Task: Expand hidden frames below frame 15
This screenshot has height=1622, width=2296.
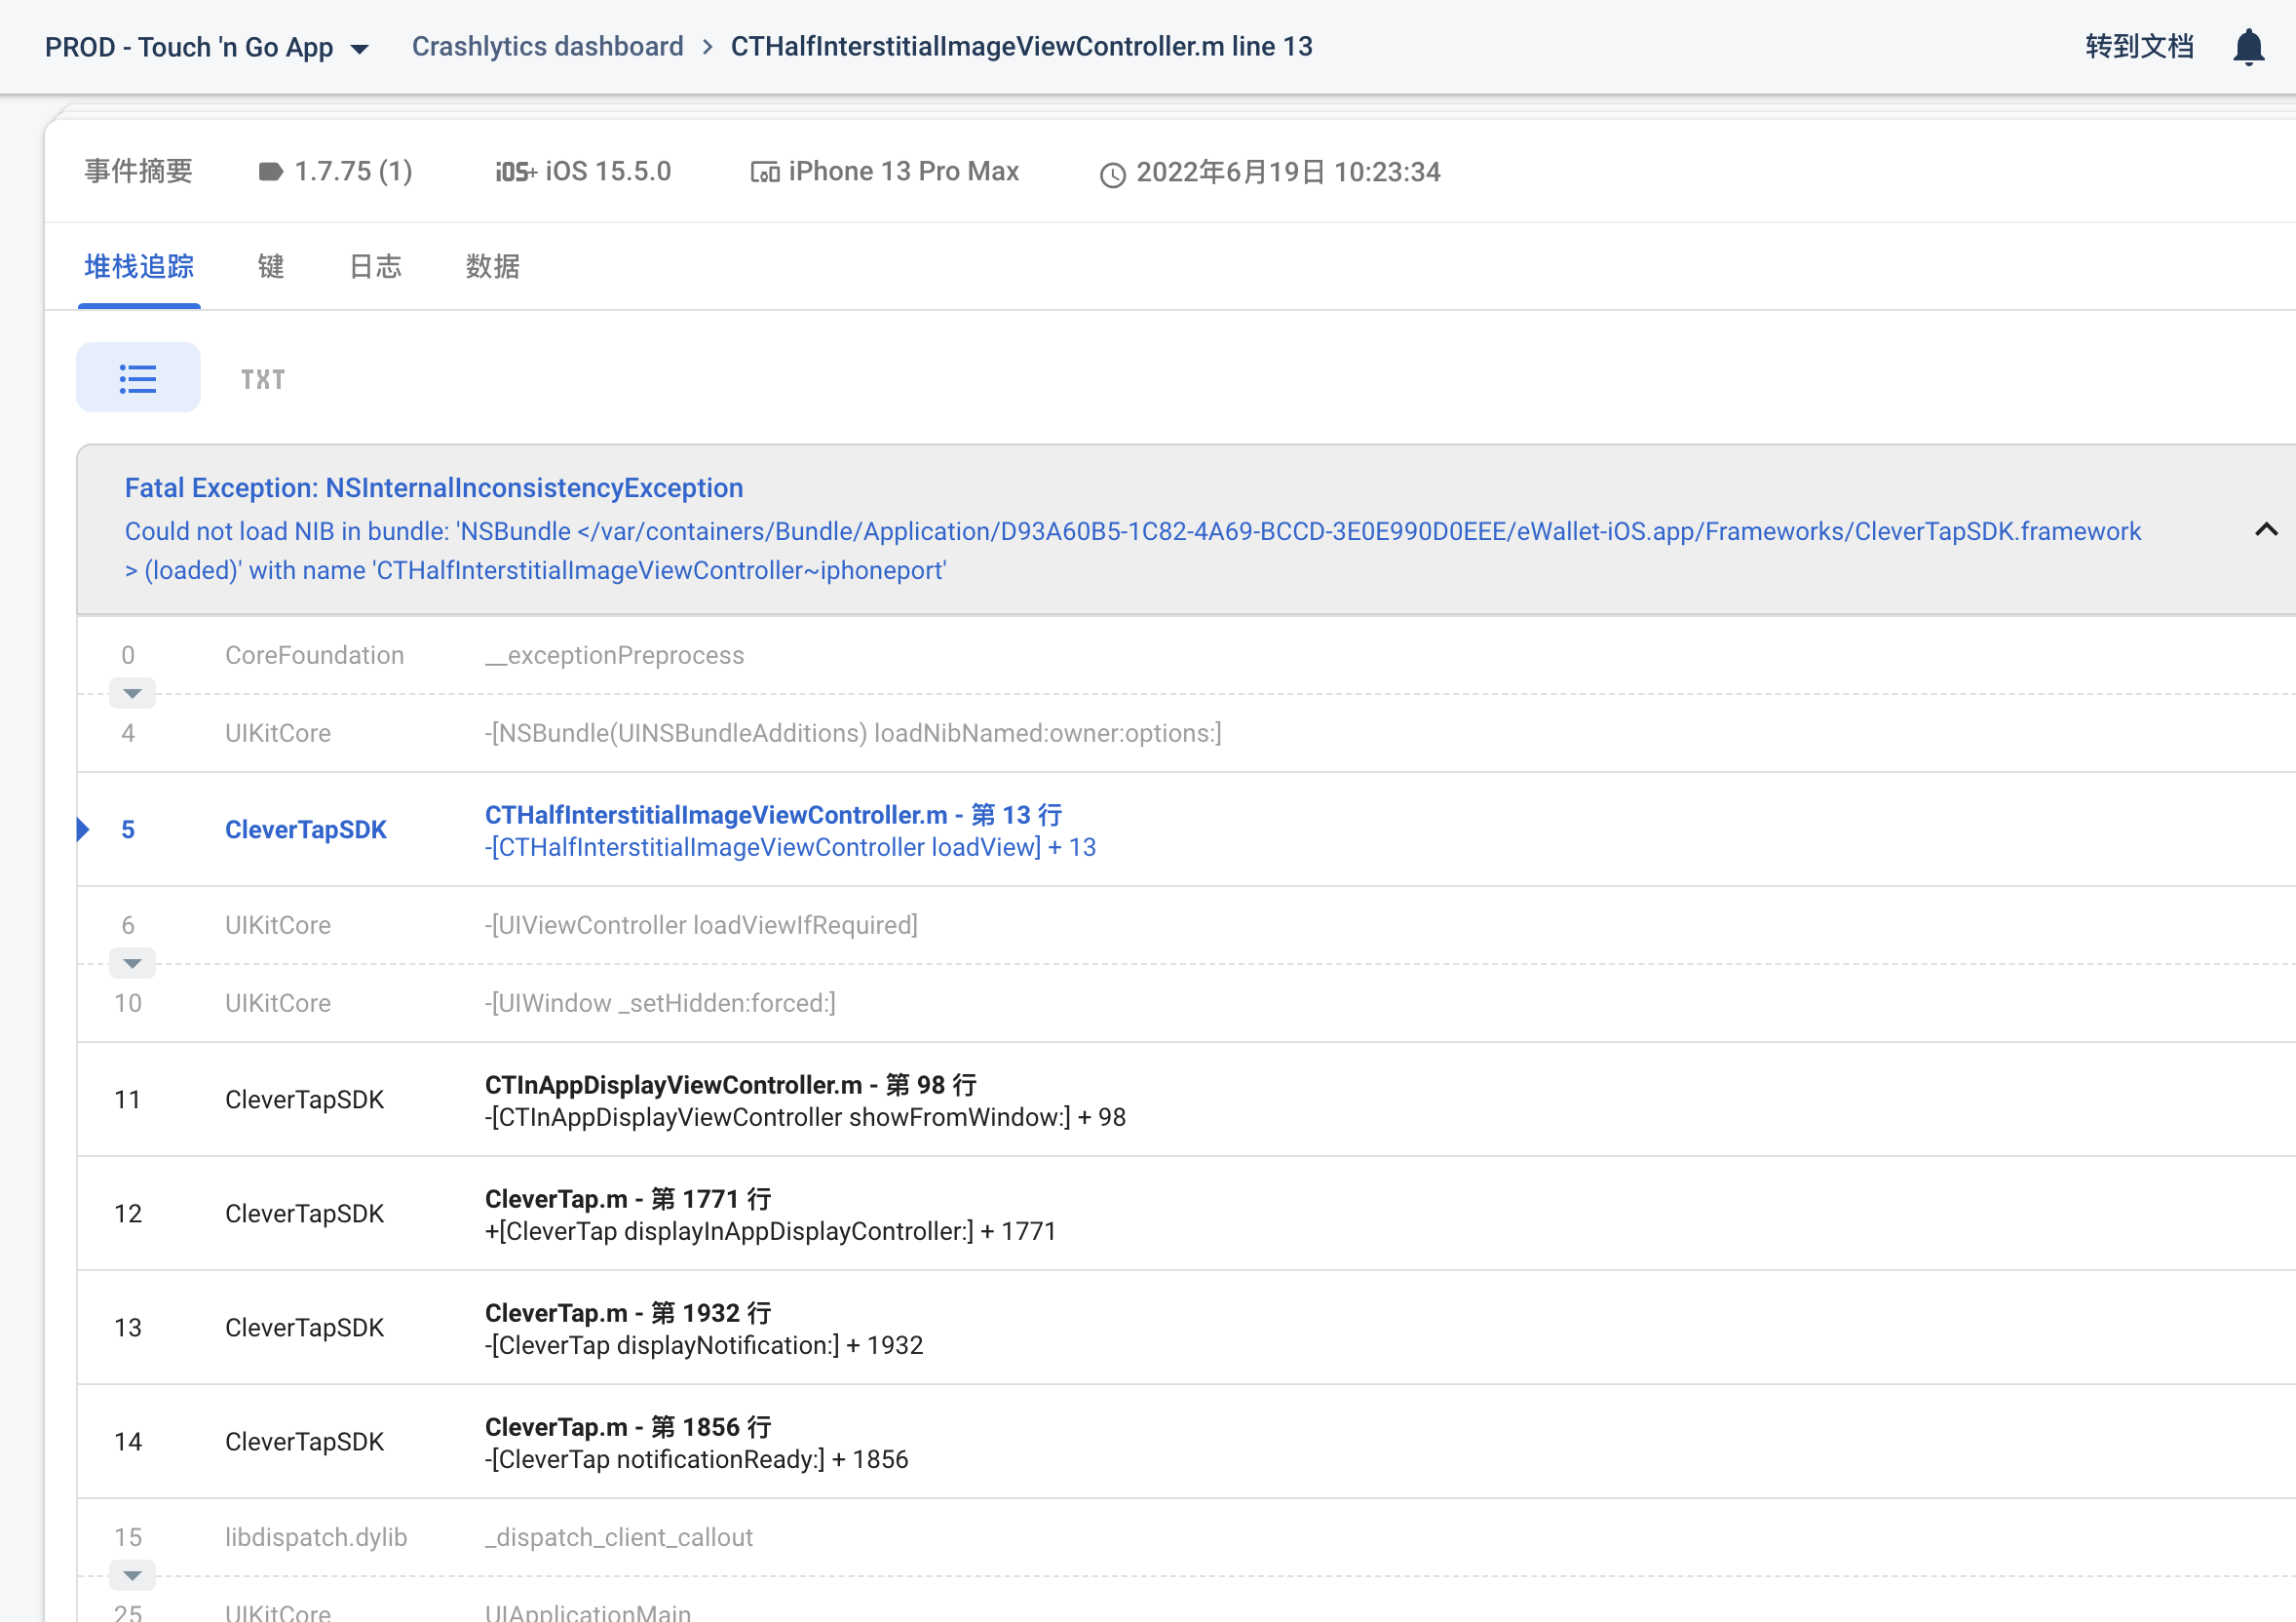Action: (131, 1576)
